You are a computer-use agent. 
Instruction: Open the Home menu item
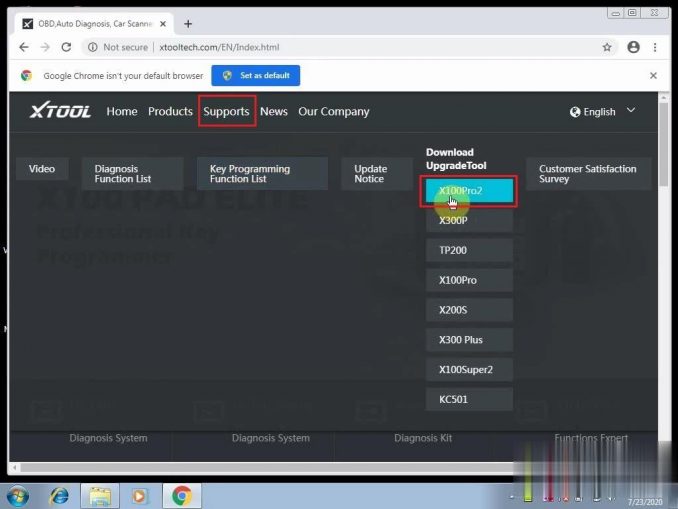(x=122, y=112)
